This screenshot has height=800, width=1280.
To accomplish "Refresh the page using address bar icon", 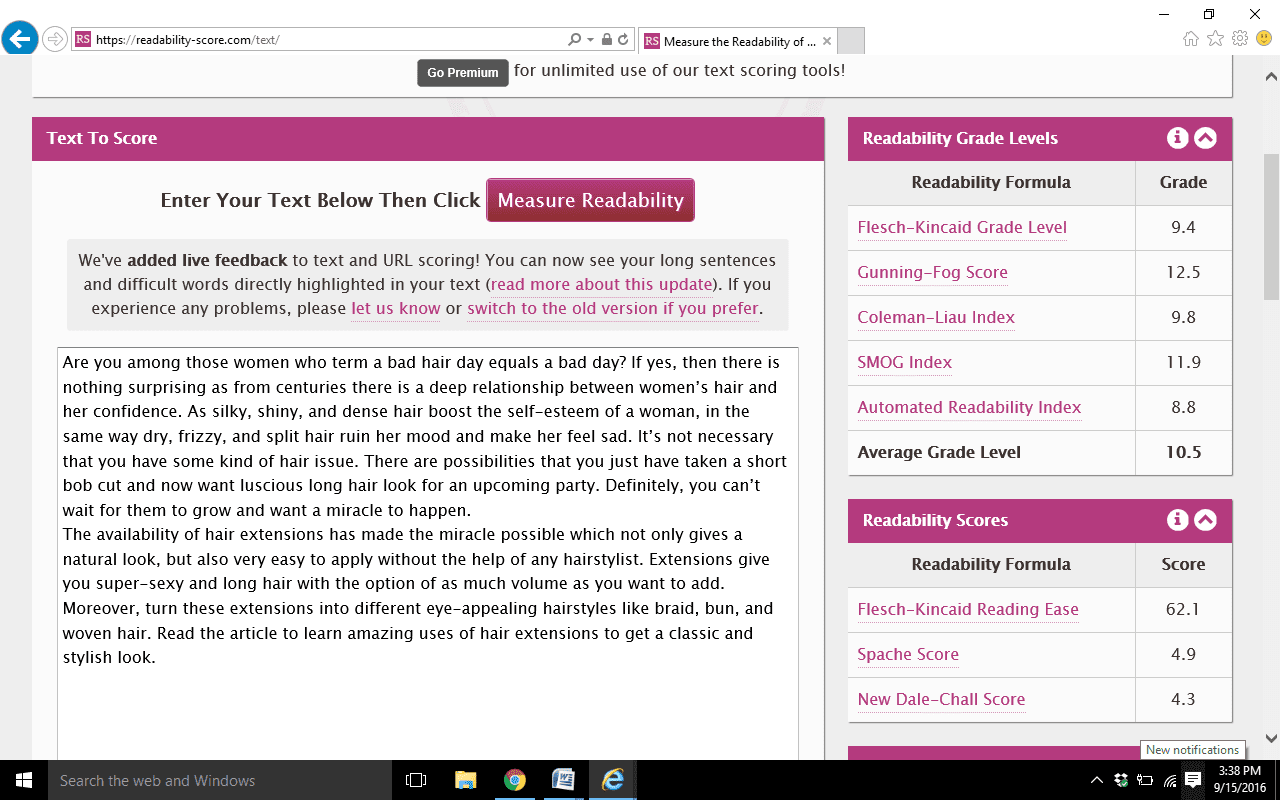I will pyautogui.click(x=623, y=40).
